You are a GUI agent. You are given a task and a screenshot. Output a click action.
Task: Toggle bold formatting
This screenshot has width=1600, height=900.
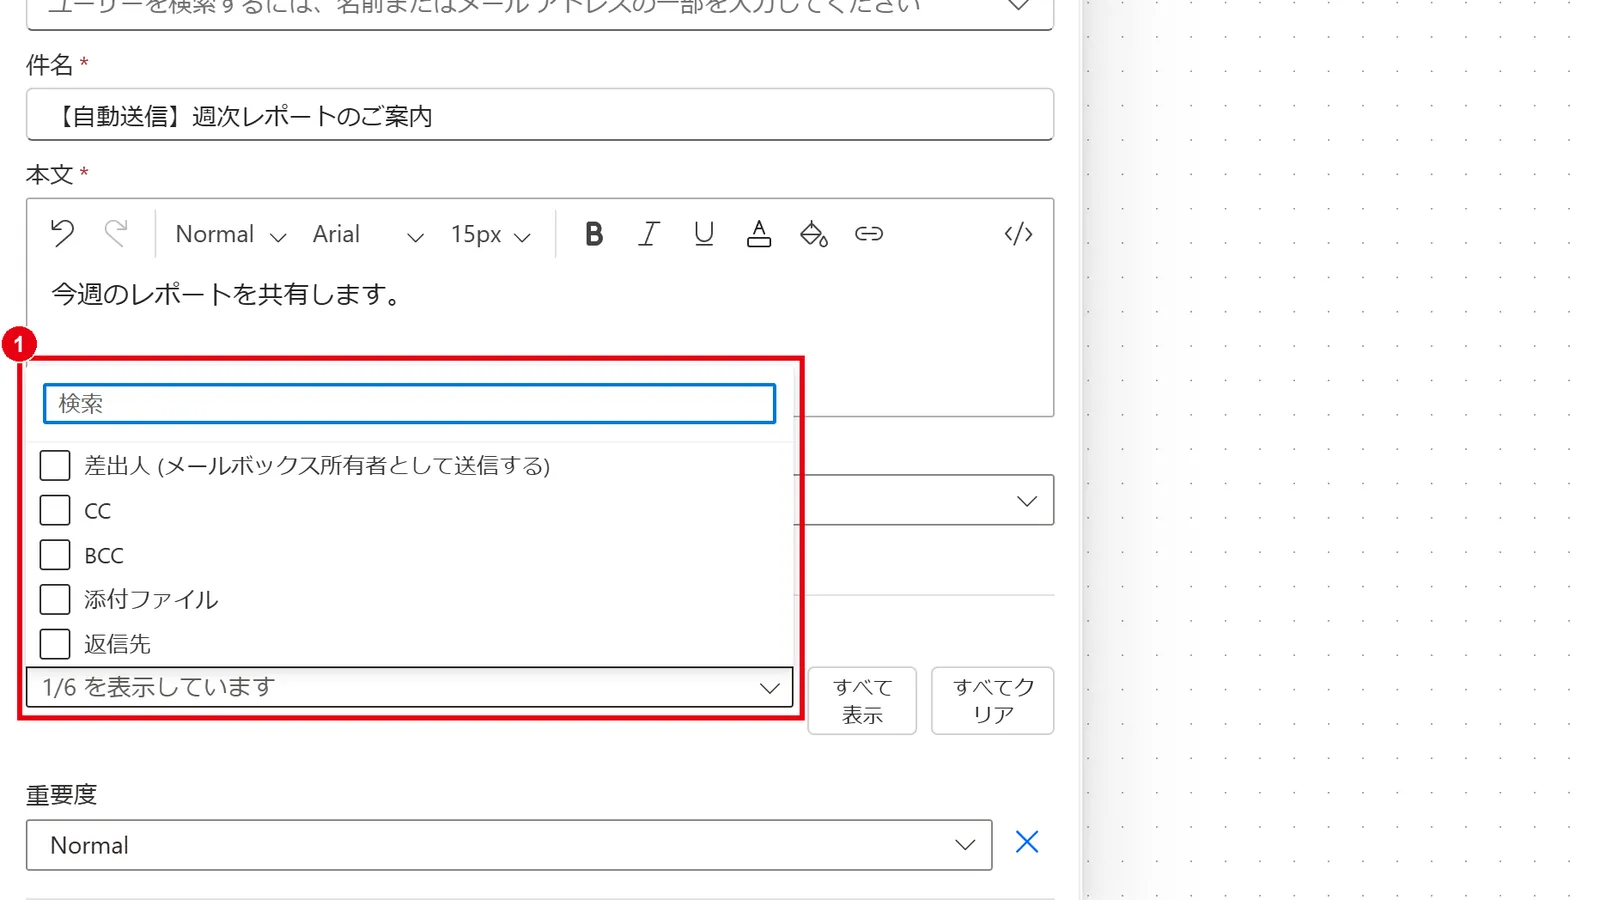tap(594, 234)
